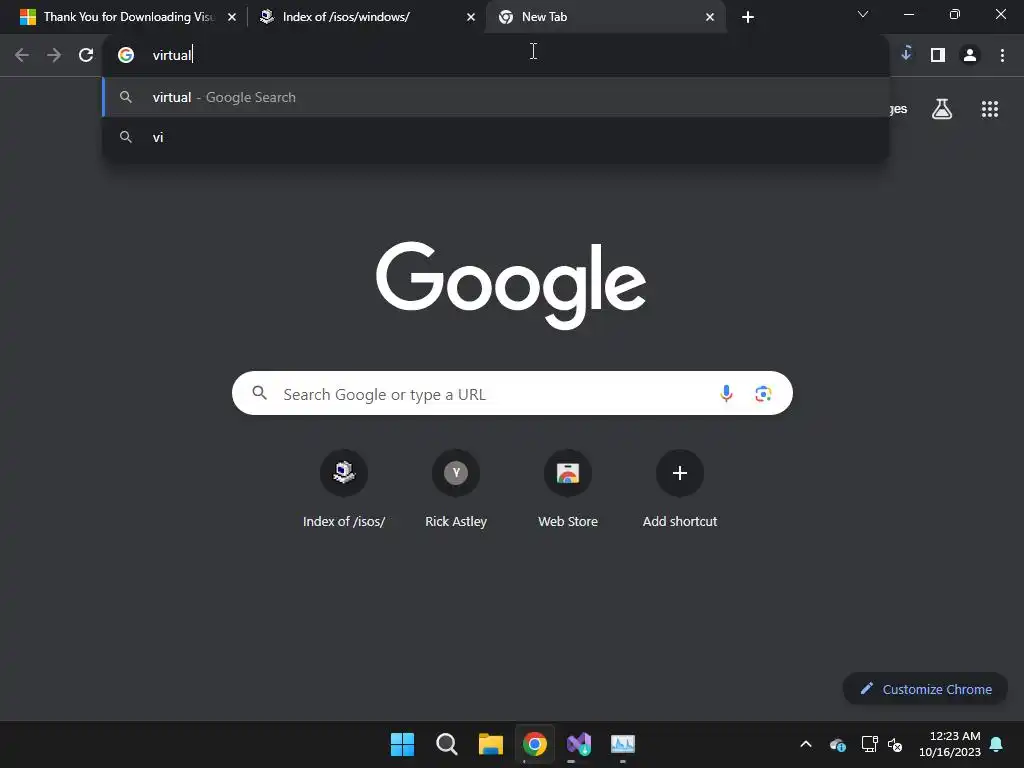
Task: Show hidden system tray icons
Action: (806, 744)
